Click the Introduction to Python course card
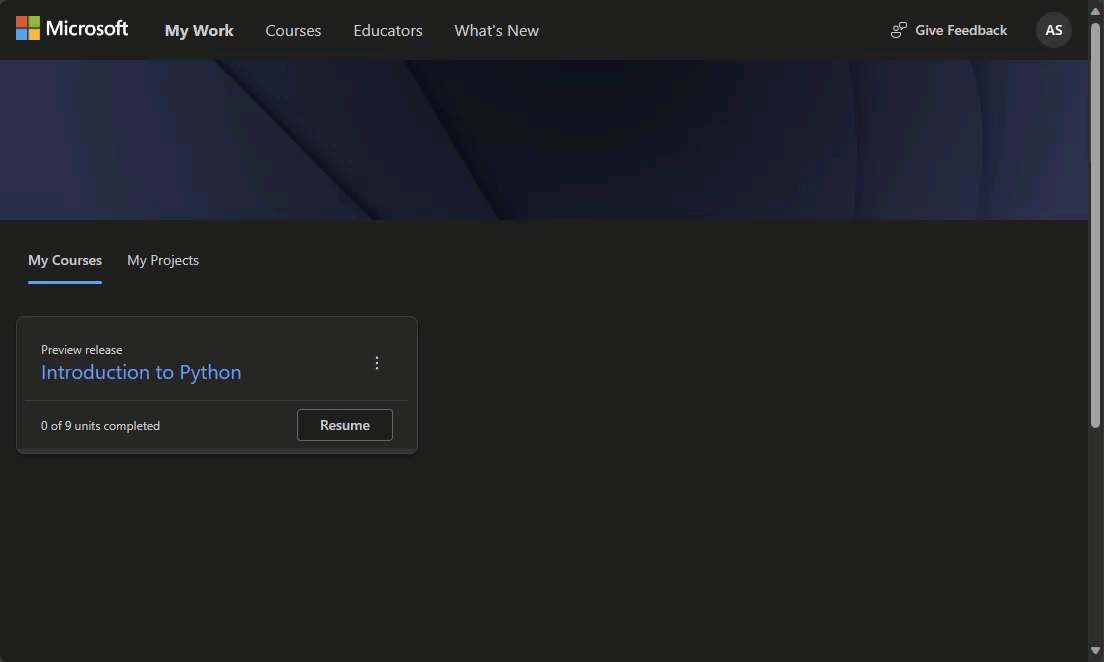The width and height of the screenshot is (1104, 662). coord(217,385)
